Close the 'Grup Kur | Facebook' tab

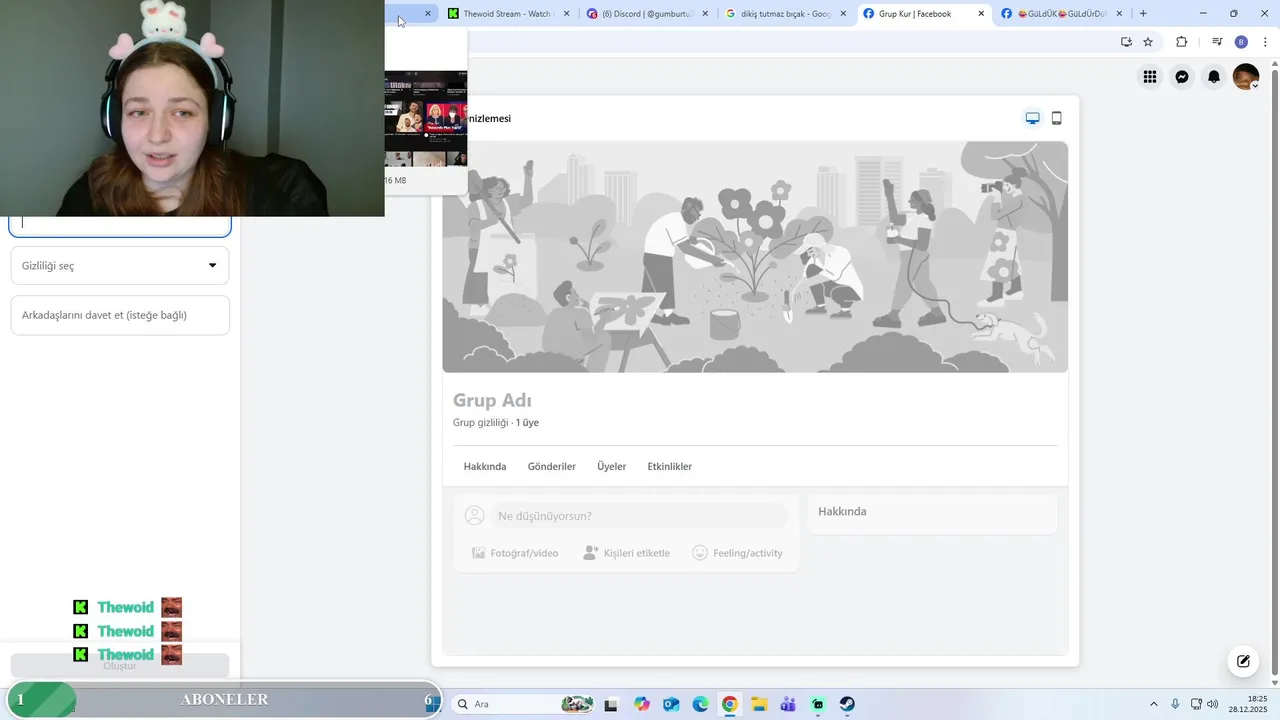[x=981, y=14]
